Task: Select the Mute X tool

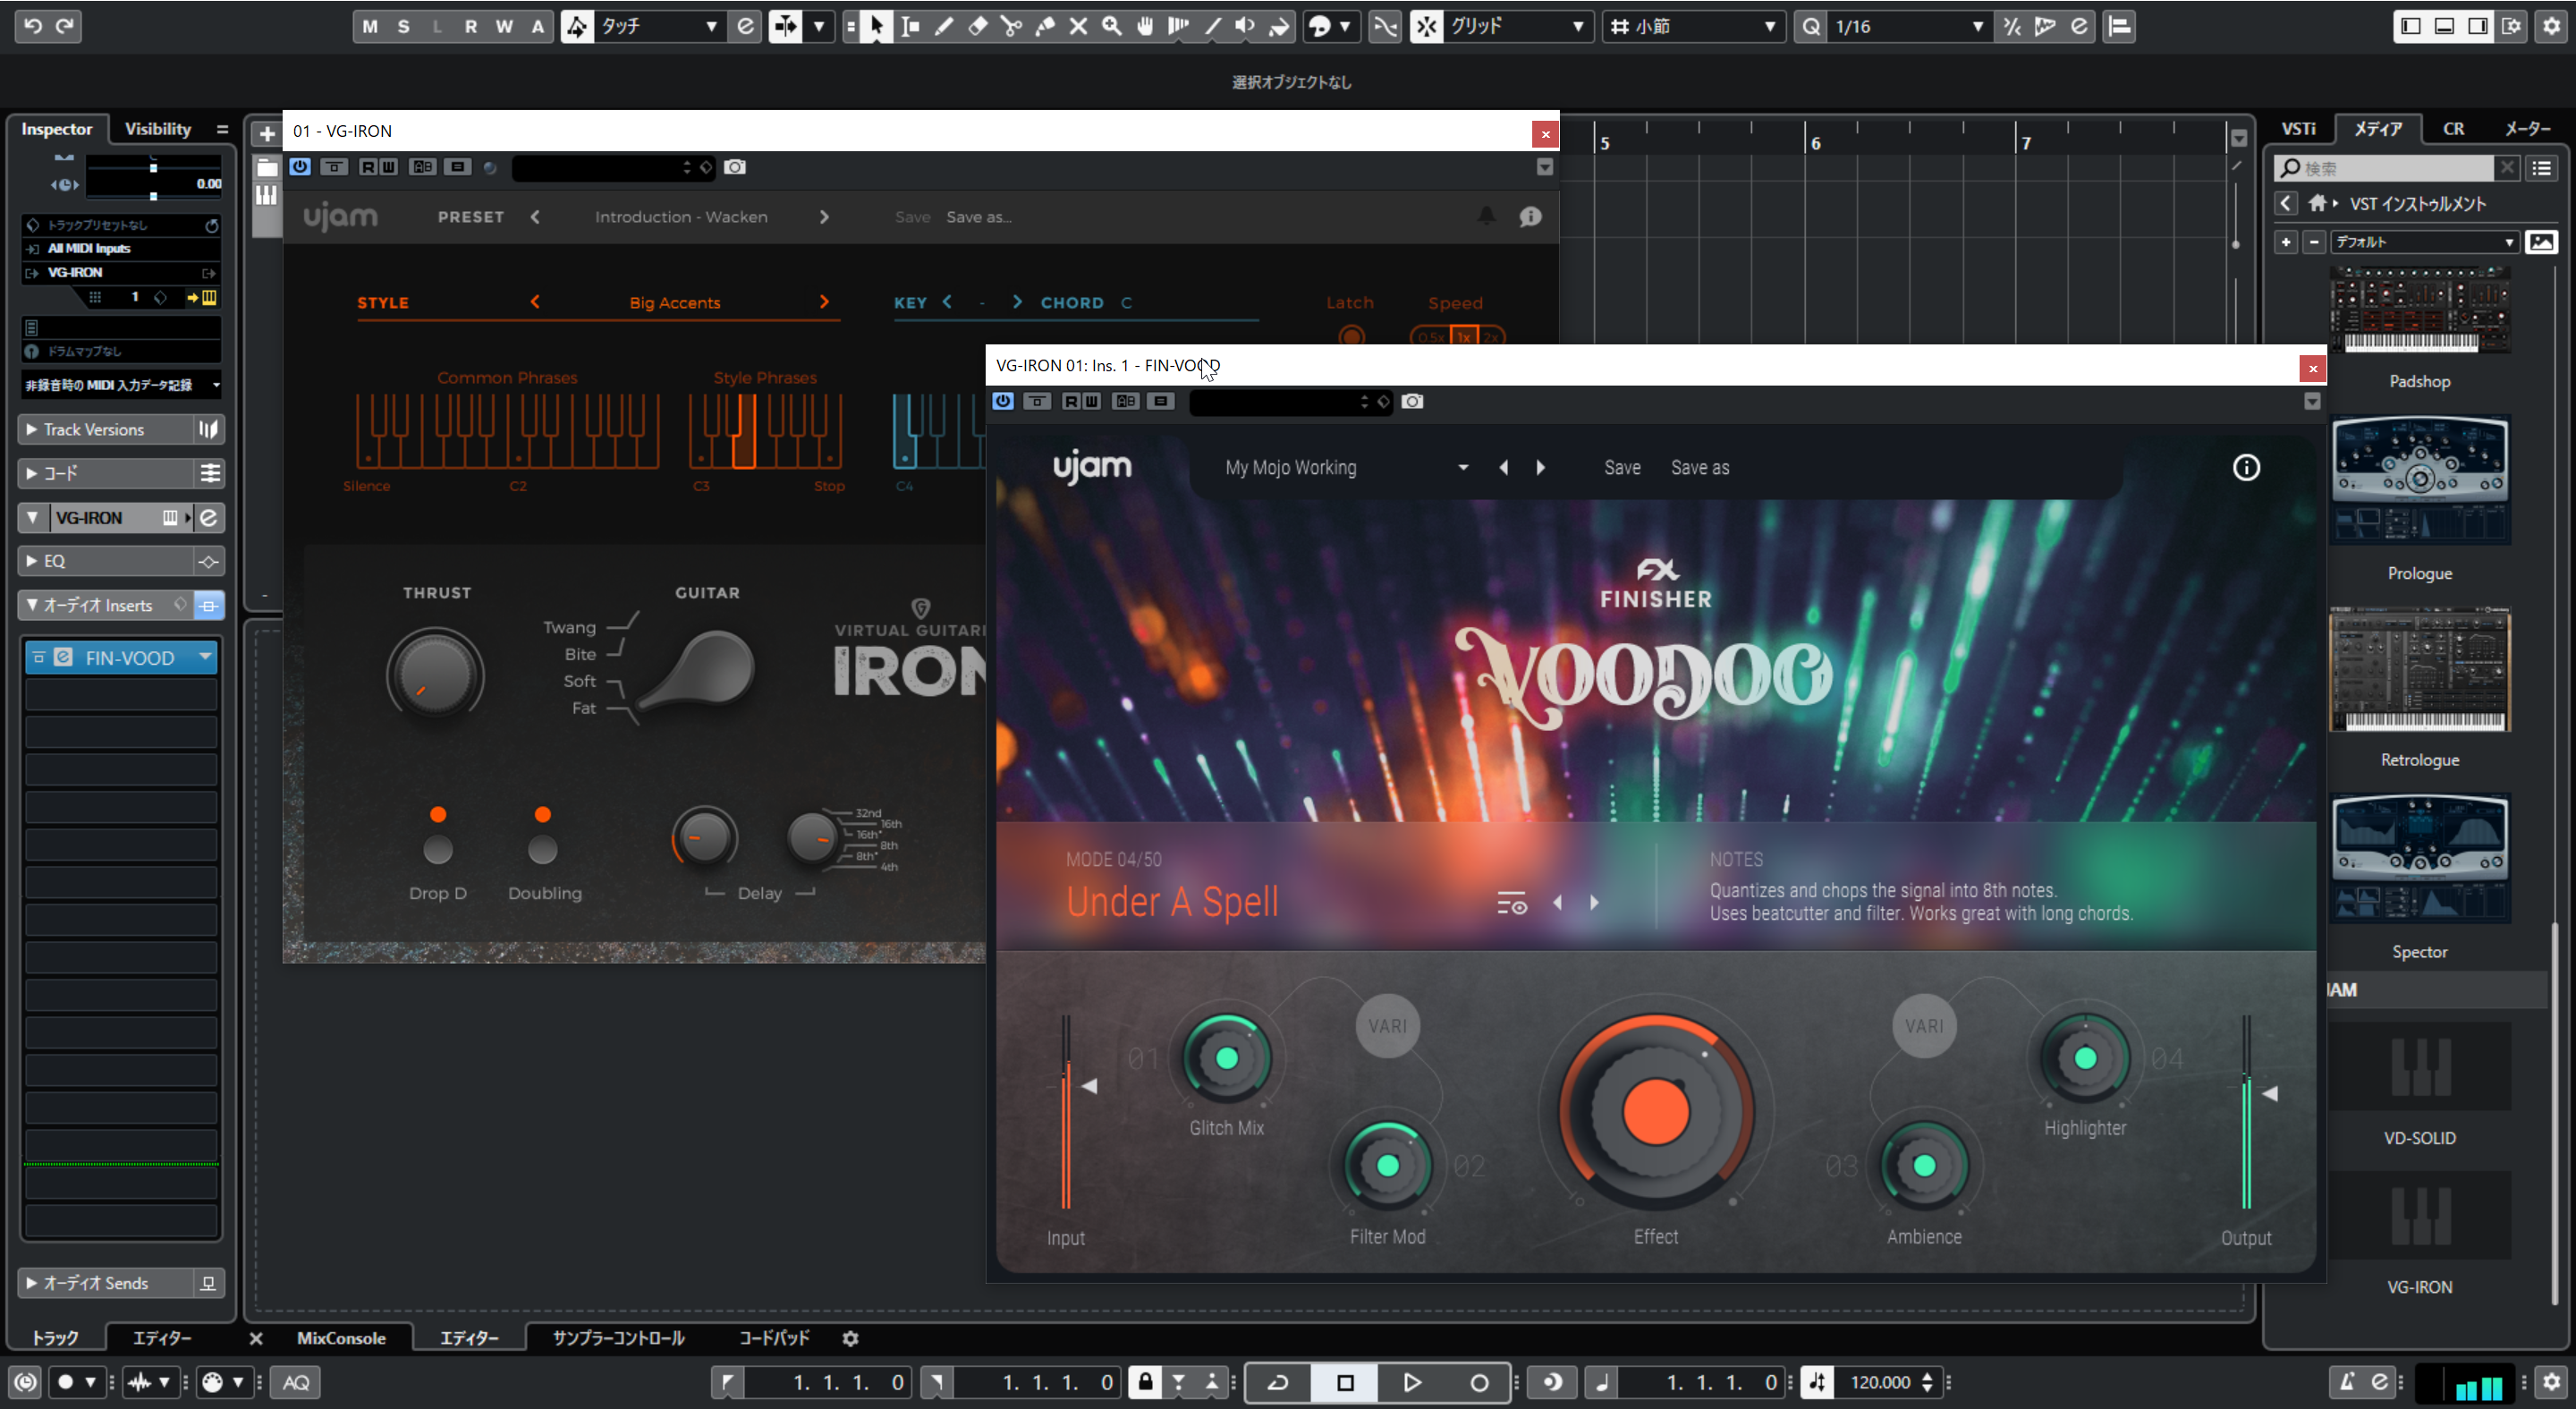Action: [x=1078, y=26]
